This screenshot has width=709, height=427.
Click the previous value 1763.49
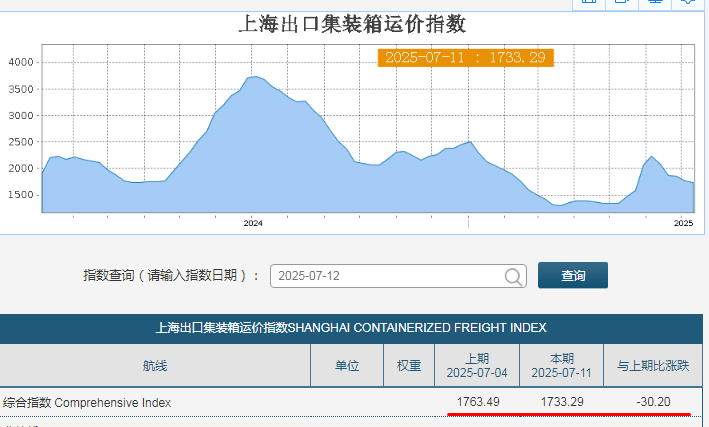(478, 402)
